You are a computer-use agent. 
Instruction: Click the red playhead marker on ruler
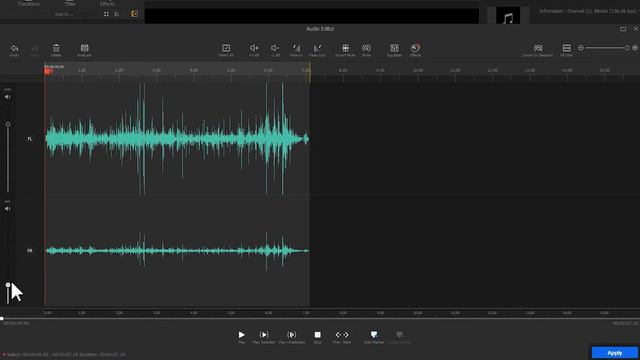coord(49,71)
